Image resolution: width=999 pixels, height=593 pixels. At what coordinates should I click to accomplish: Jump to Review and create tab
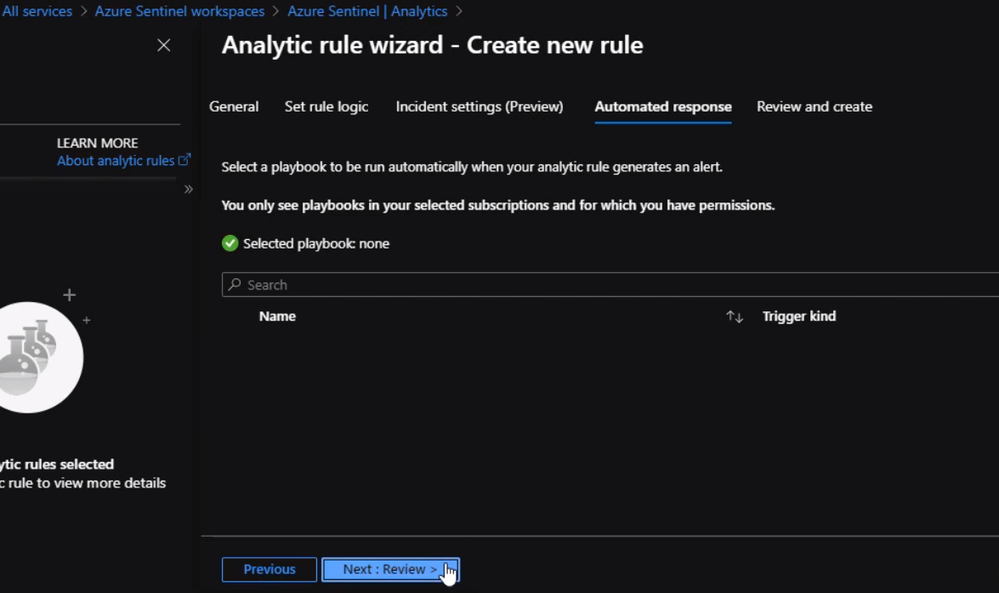(814, 106)
